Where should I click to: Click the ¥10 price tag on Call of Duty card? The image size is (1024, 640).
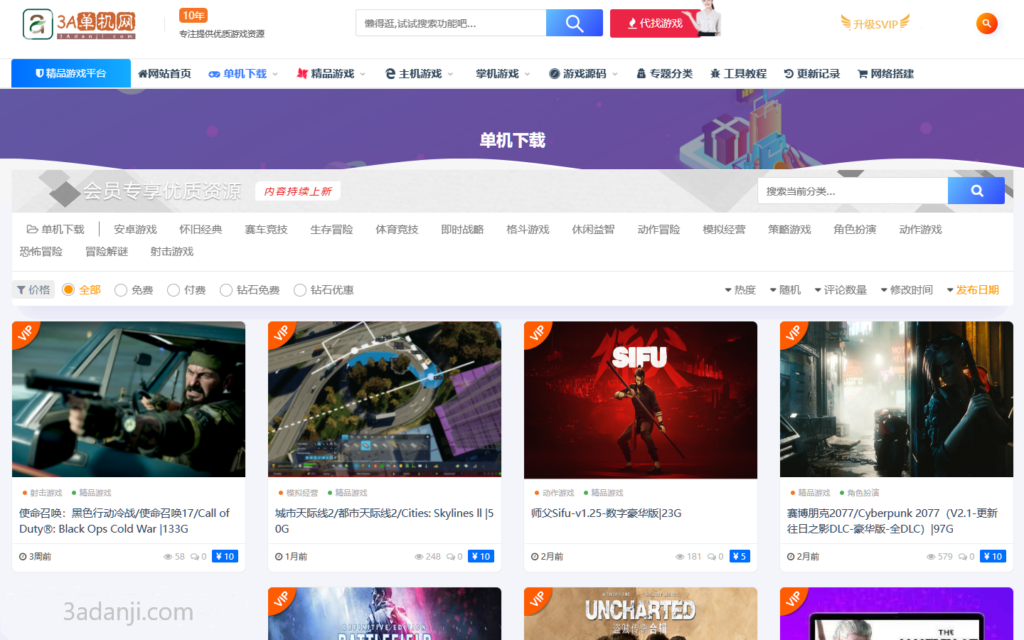[225, 556]
